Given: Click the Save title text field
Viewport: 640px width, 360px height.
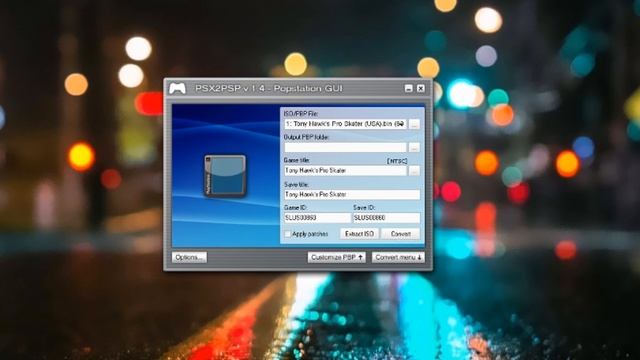Looking at the screenshot, I should click(352, 194).
